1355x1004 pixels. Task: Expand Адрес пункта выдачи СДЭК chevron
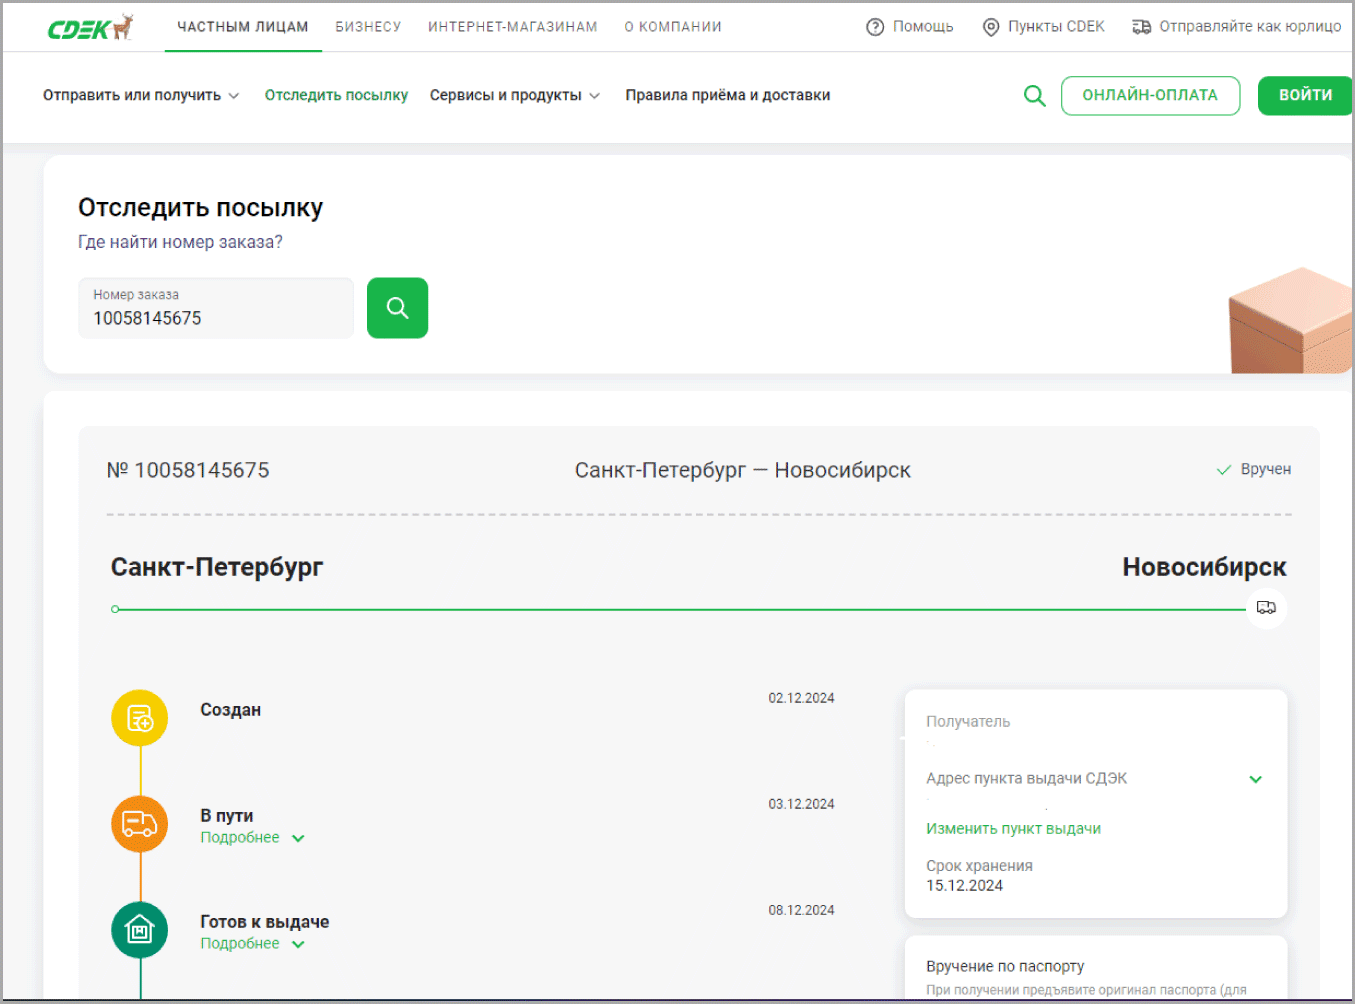tap(1256, 779)
